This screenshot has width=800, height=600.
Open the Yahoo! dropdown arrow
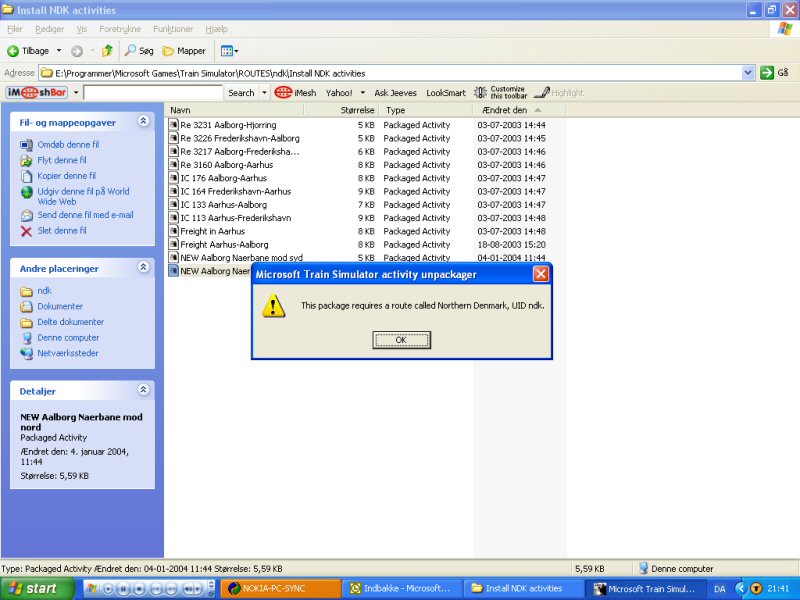coord(363,92)
